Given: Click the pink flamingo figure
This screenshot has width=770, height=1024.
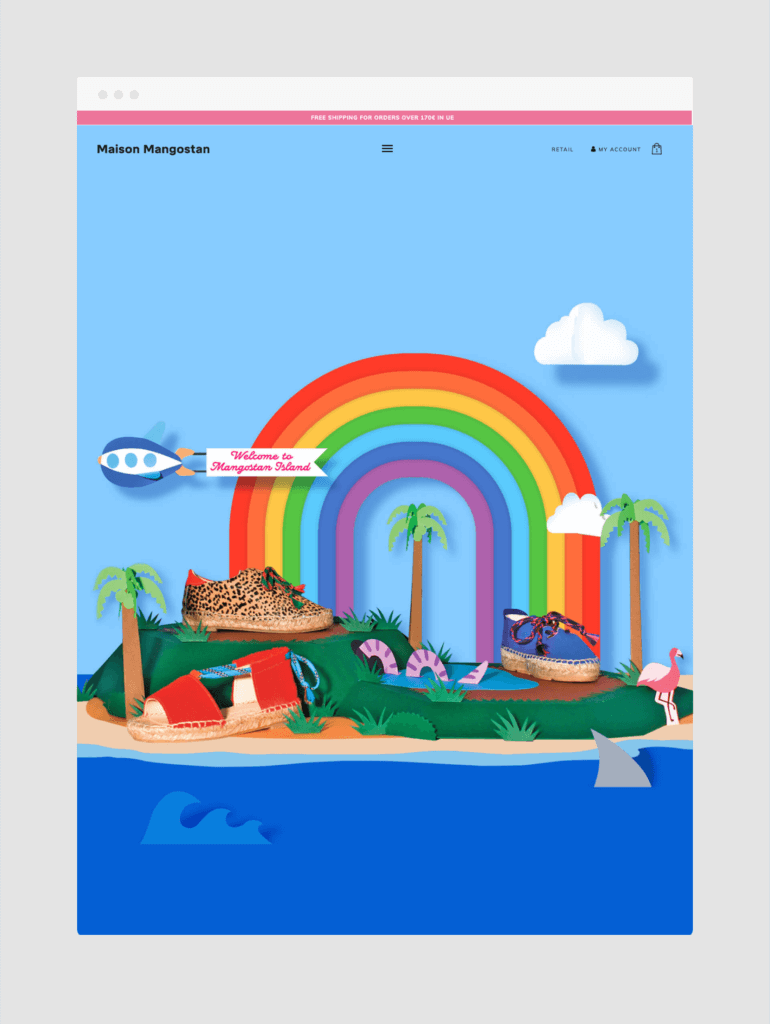Looking at the screenshot, I should click(662, 683).
